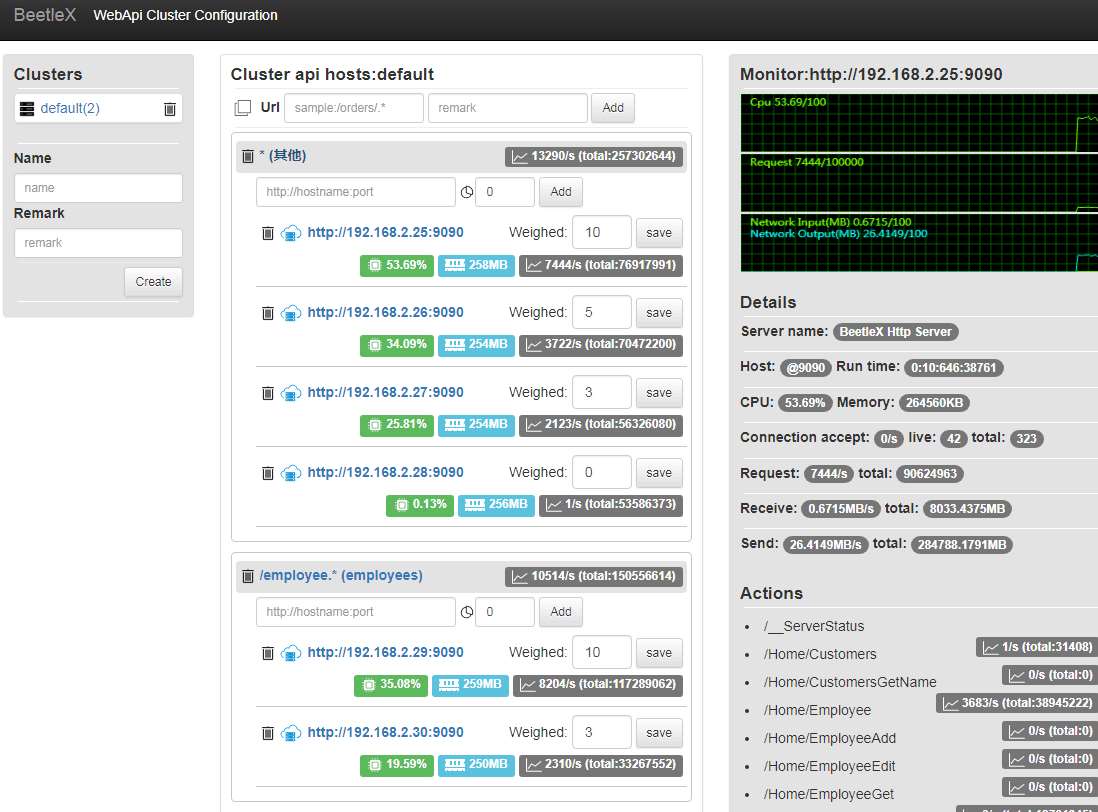Open host link http://192.168.2.27:9090
Image resolution: width=1098 pixels, height=812 pixels.
coord(385,393)
